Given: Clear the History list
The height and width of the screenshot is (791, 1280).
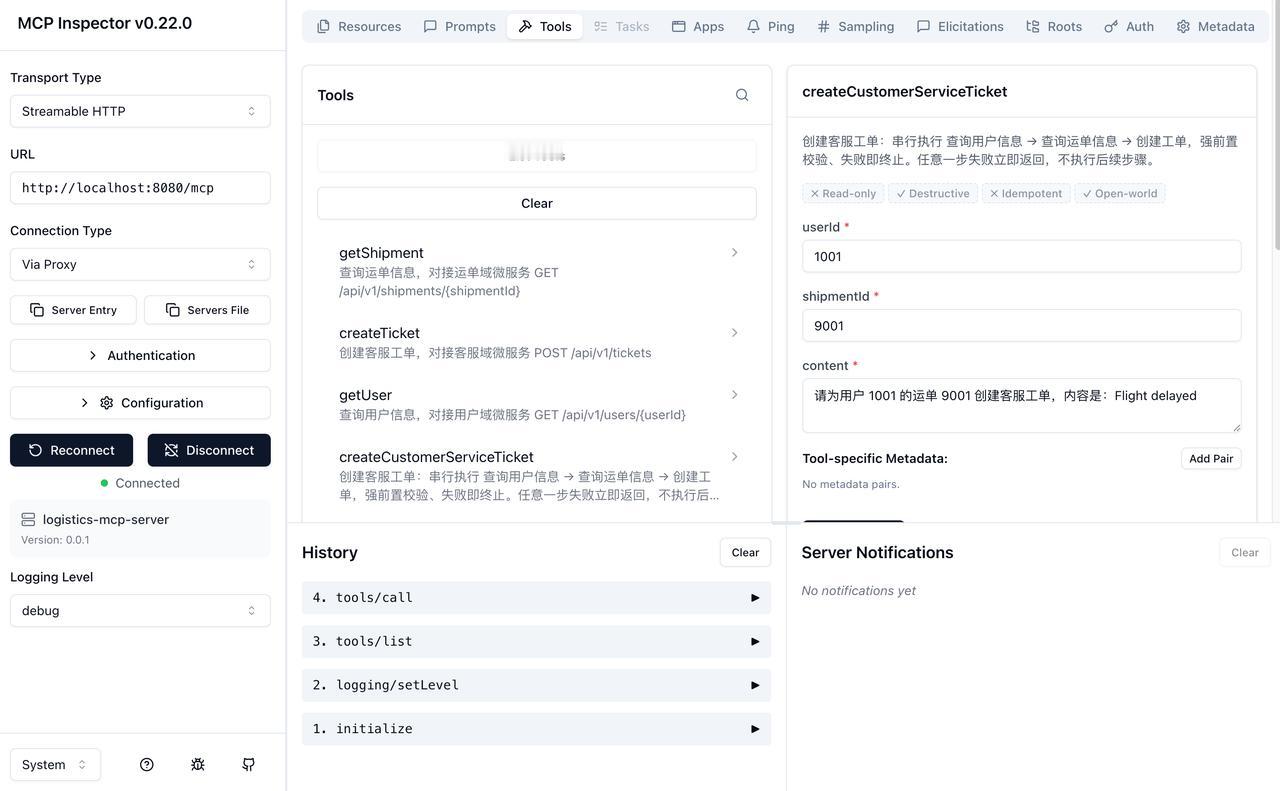Looking at the screenshot, I should [745, 552].
